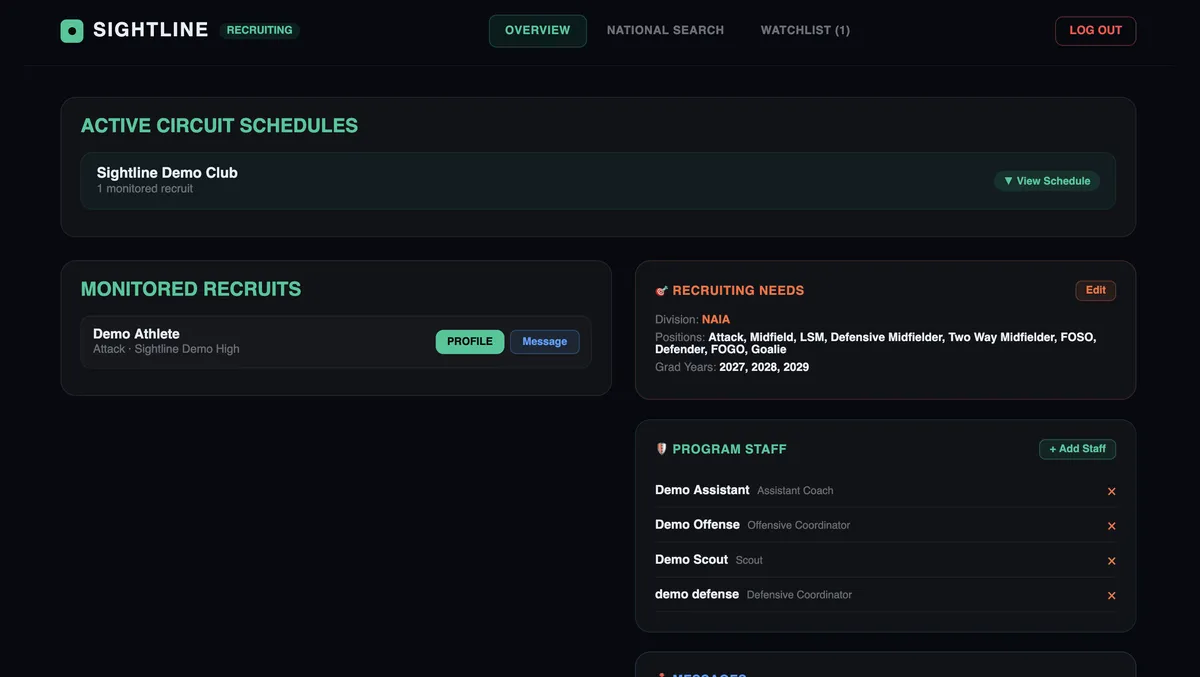Remove demo defense from staff
Image resolution: width=1200 pixels, height=677 pixels.
tap(1111, 596)
